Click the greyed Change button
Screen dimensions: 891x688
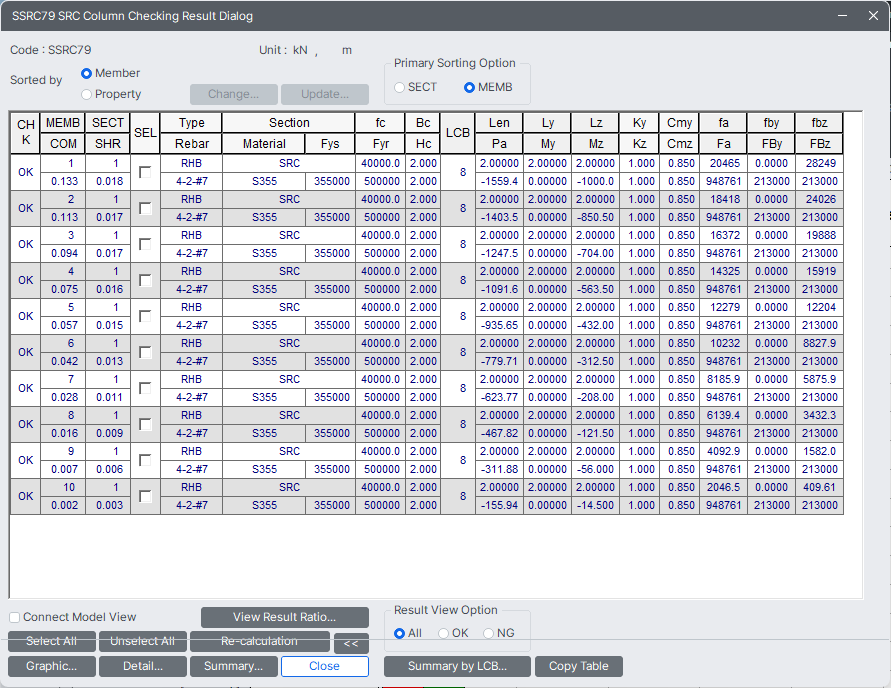[x=234, y=94]
